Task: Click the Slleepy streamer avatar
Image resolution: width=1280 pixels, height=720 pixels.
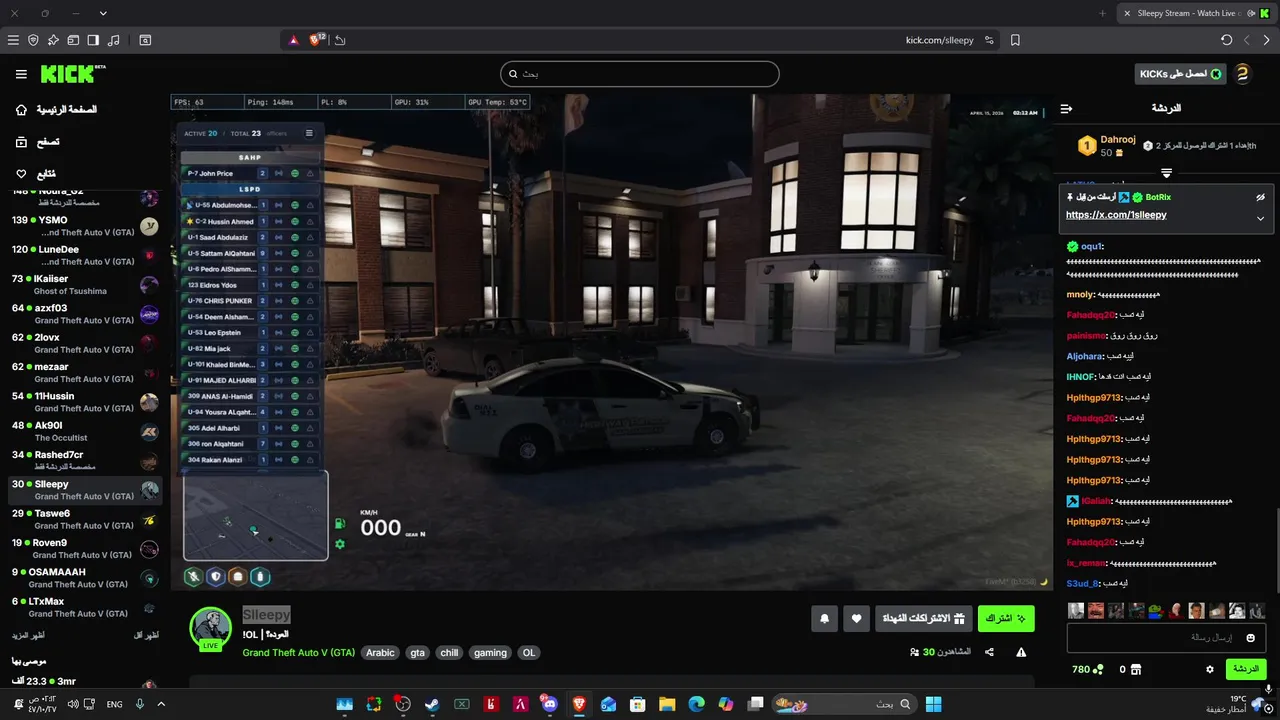Action: 211,628
